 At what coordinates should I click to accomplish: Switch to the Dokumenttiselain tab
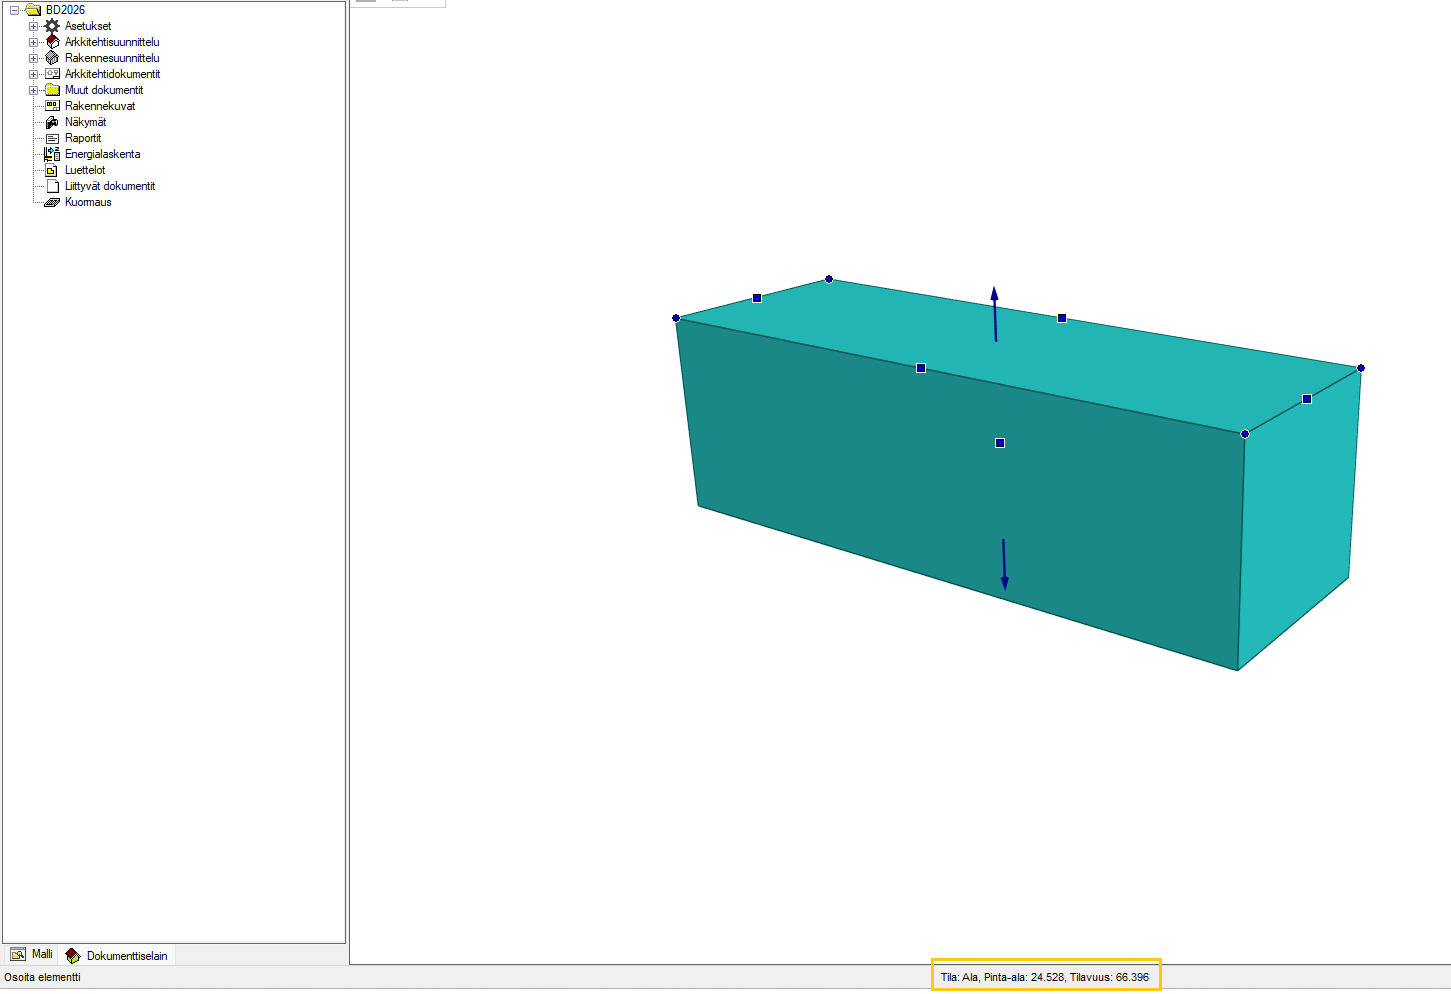pos(117,955)
